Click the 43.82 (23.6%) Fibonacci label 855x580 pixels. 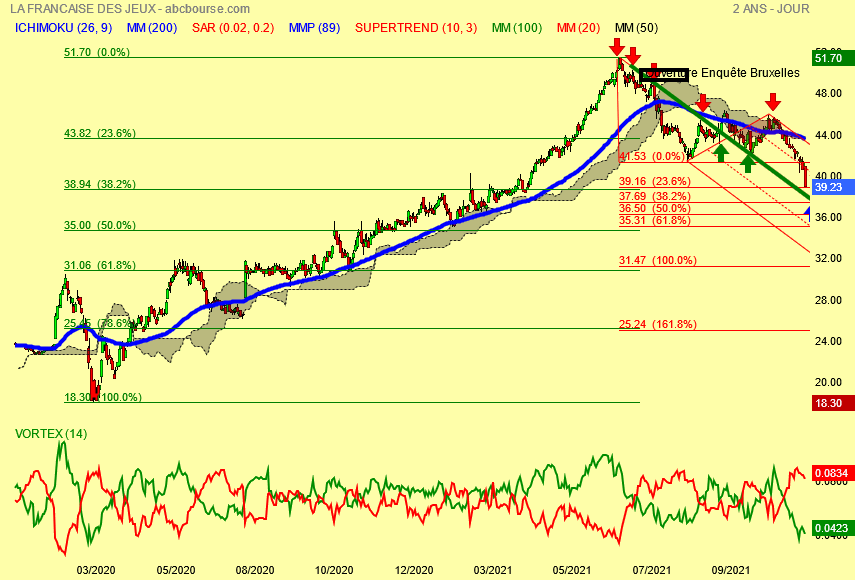(x=100, y=133)
